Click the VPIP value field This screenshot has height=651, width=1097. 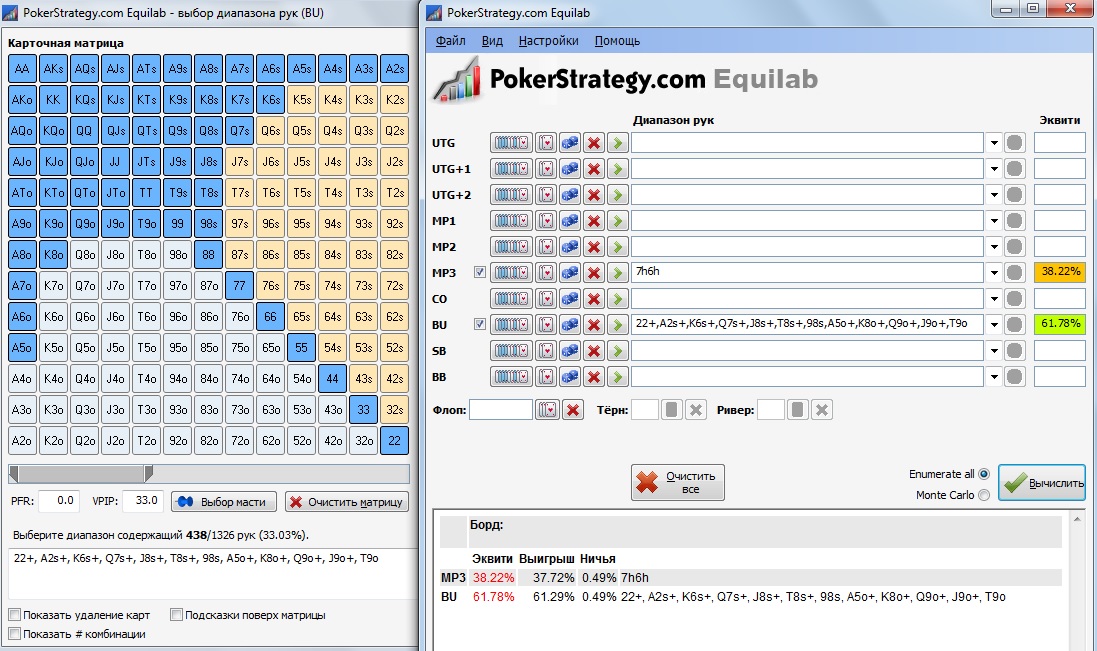[143, 501]
